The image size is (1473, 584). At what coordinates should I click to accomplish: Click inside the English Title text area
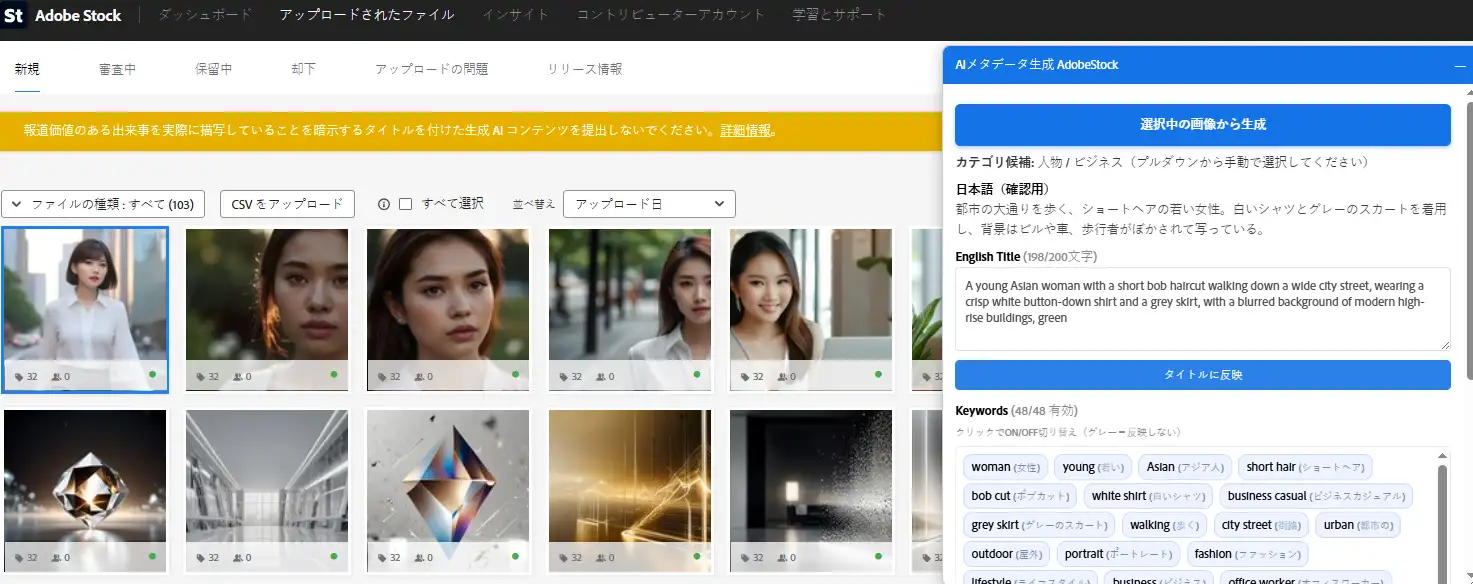click(1202, 309)
